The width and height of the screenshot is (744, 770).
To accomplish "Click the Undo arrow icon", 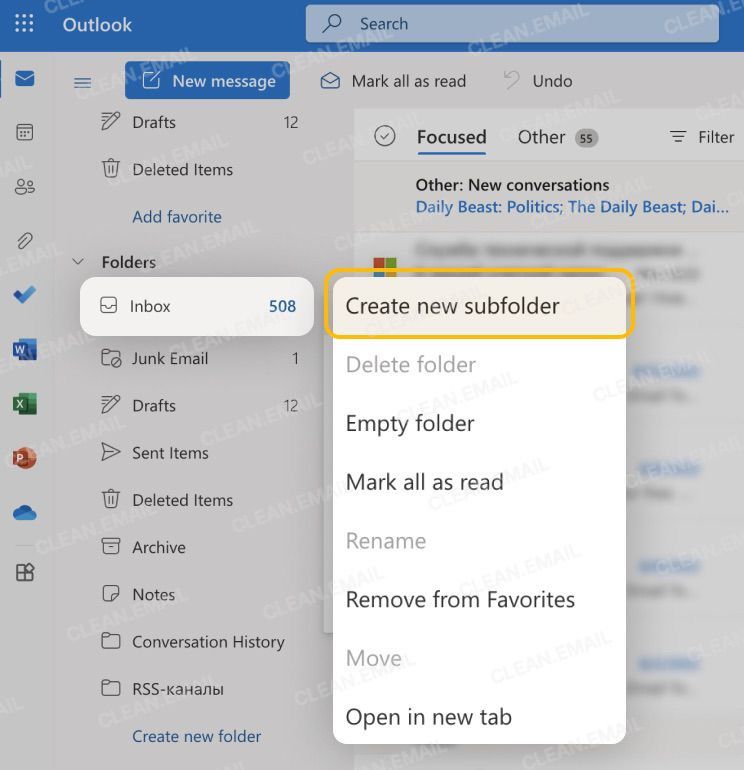I will click(512, 80).
